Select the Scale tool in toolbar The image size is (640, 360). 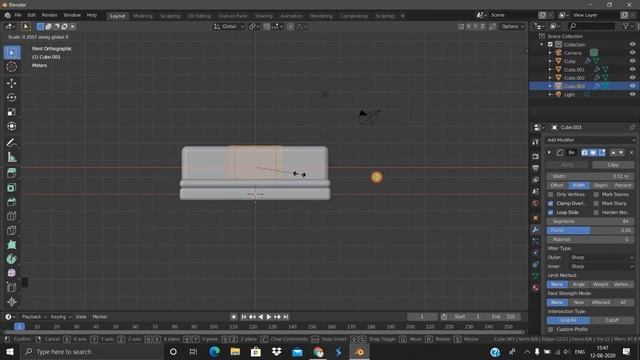point(12,112)
